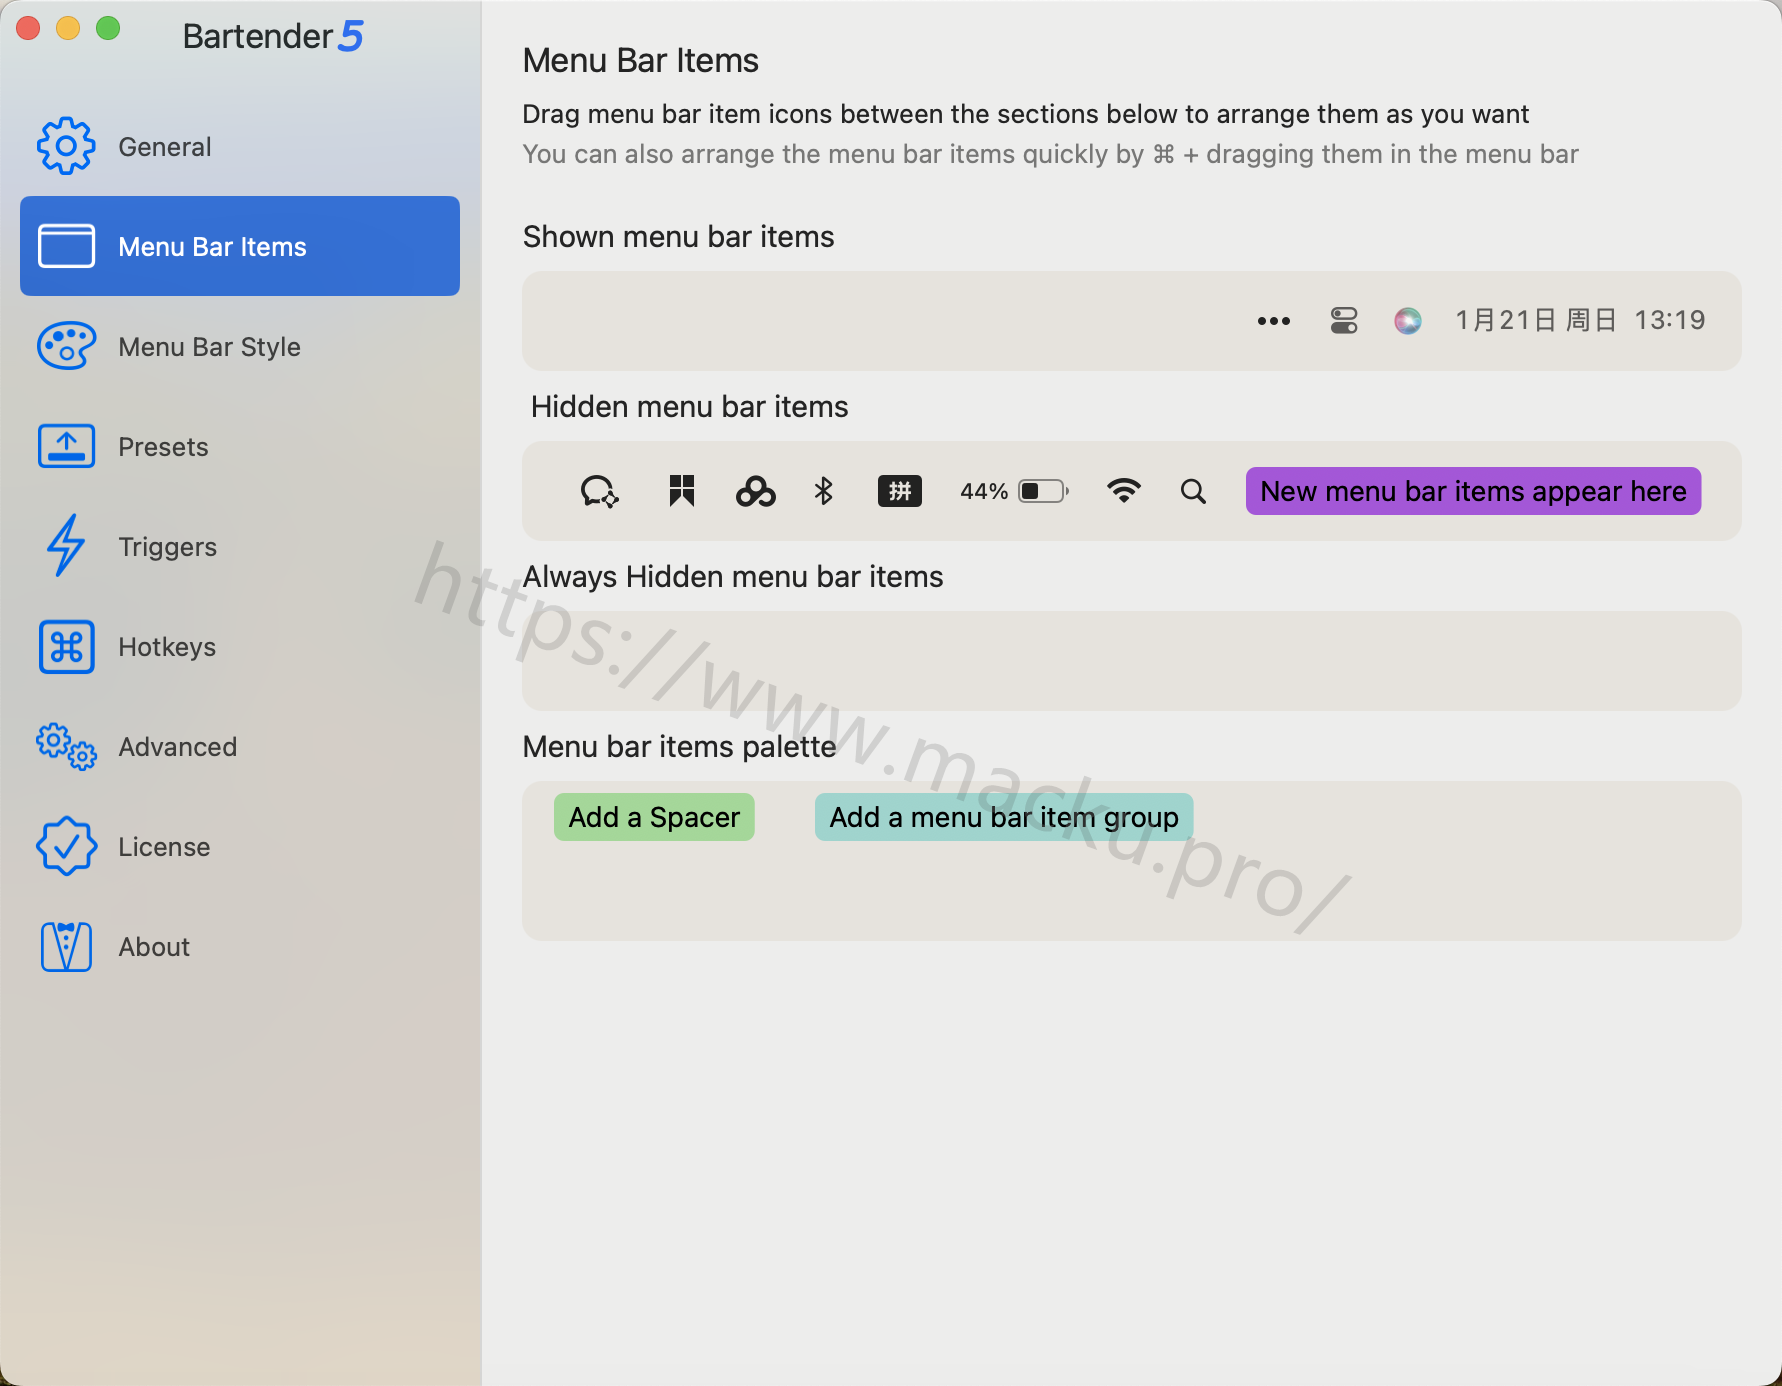Open the Hotkeys section
Screen dimensions: 1782x1386
tap(240, 647)
